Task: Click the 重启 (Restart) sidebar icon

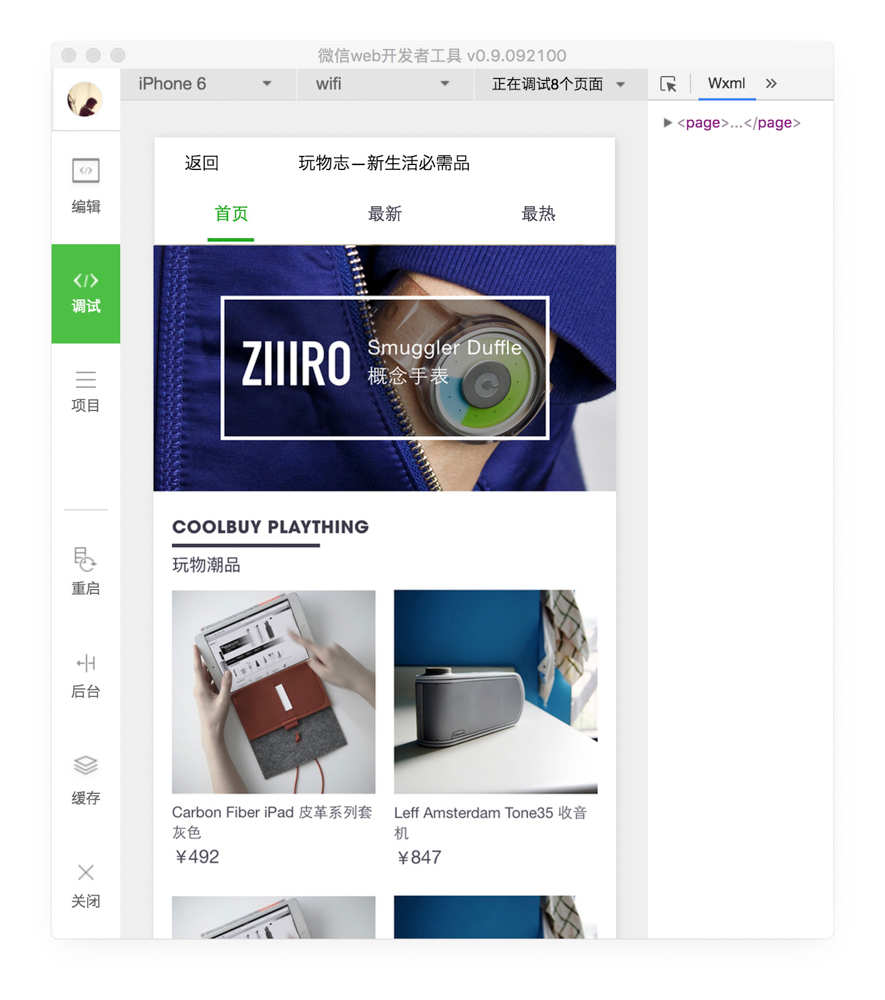Action: pyautogui.click(x=85, y=573)
